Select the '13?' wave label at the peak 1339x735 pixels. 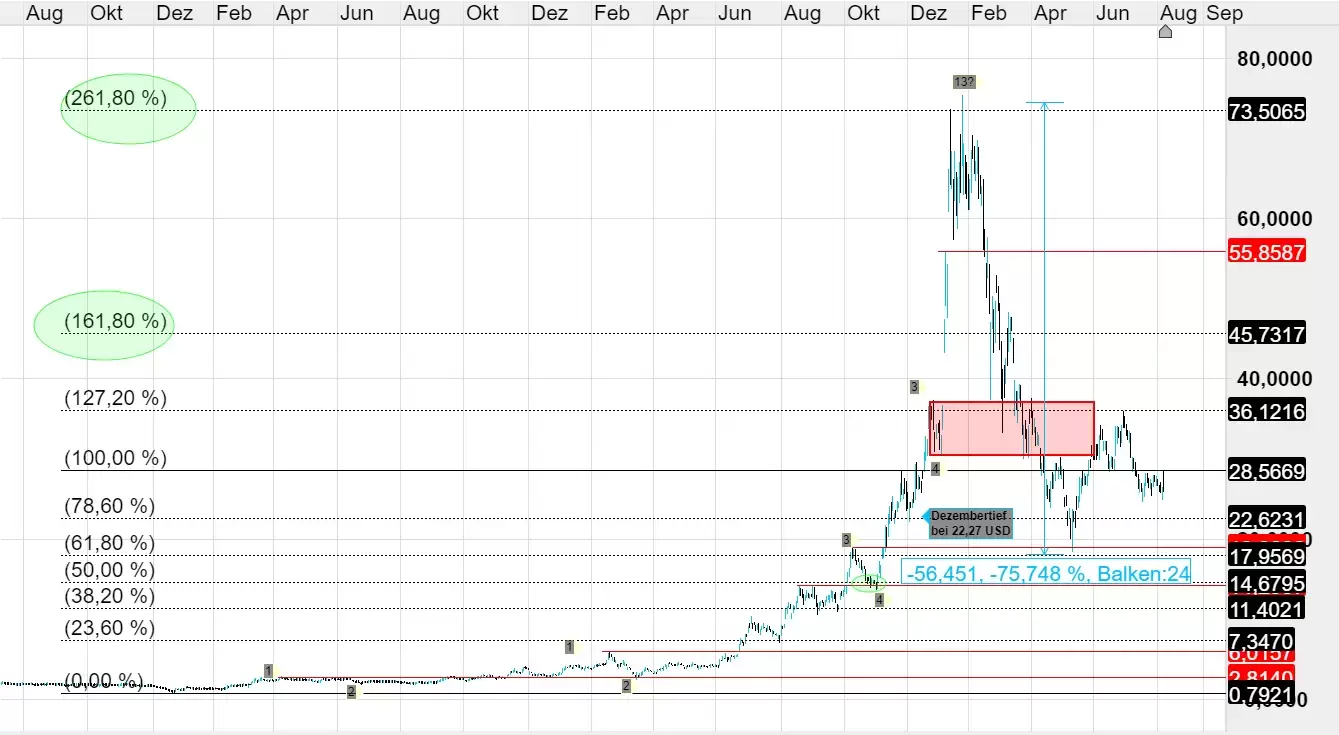(x=963, y=82)
